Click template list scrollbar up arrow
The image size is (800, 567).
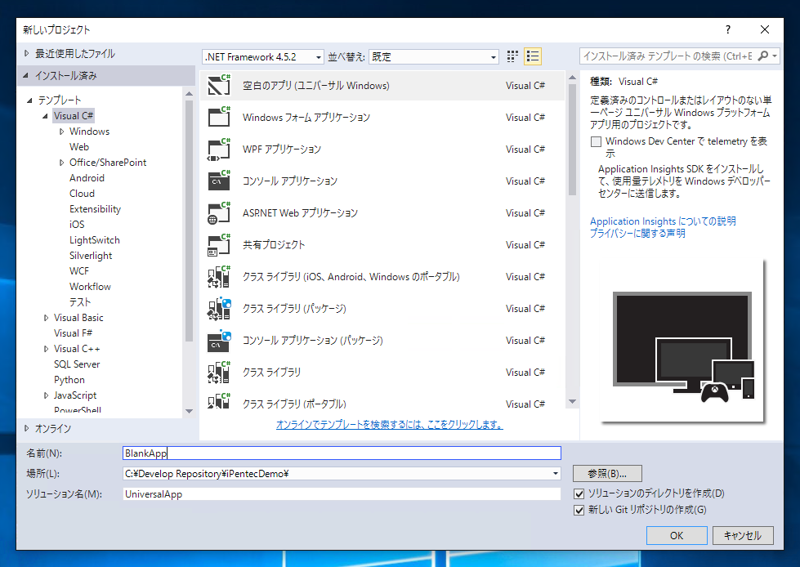tap(572, 78)
